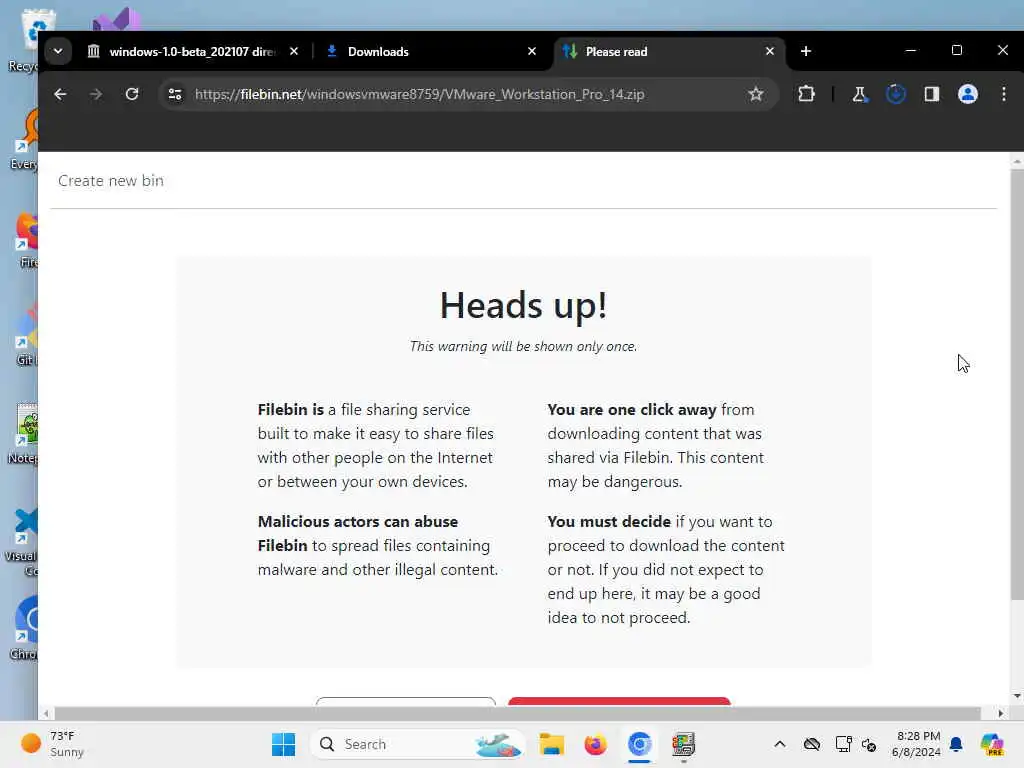Screen dimensions: 1024x768
Task: Open the Chrome profile avatar
Action: (967, 94)
